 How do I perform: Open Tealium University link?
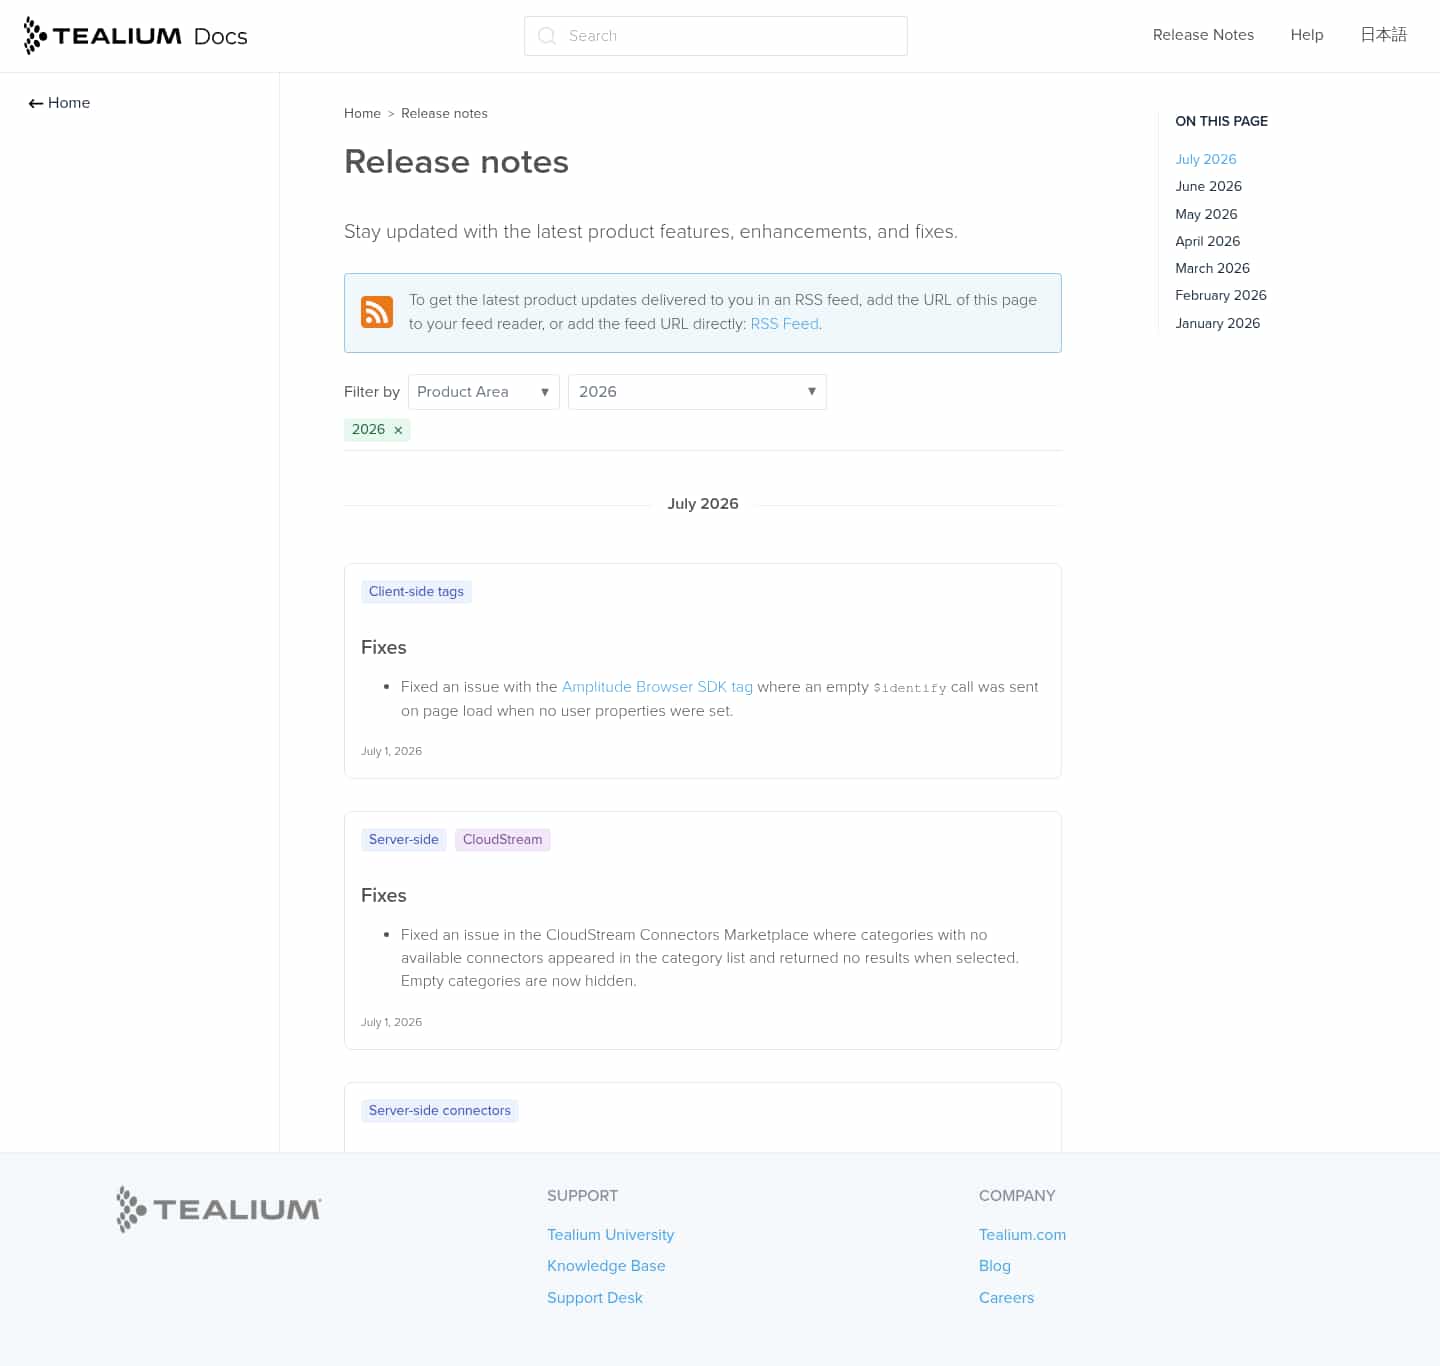tap(610, 1235)
